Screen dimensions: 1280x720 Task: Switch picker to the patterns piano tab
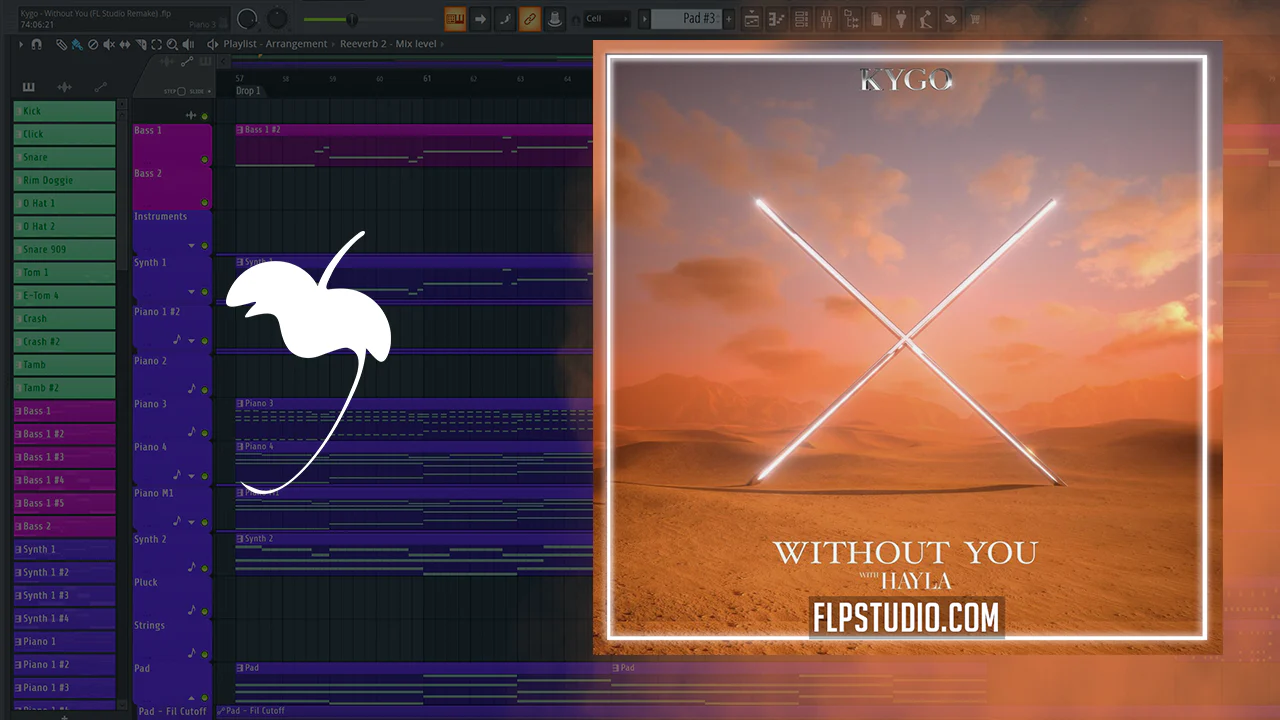pyautogui.click(x=28, y=87)
